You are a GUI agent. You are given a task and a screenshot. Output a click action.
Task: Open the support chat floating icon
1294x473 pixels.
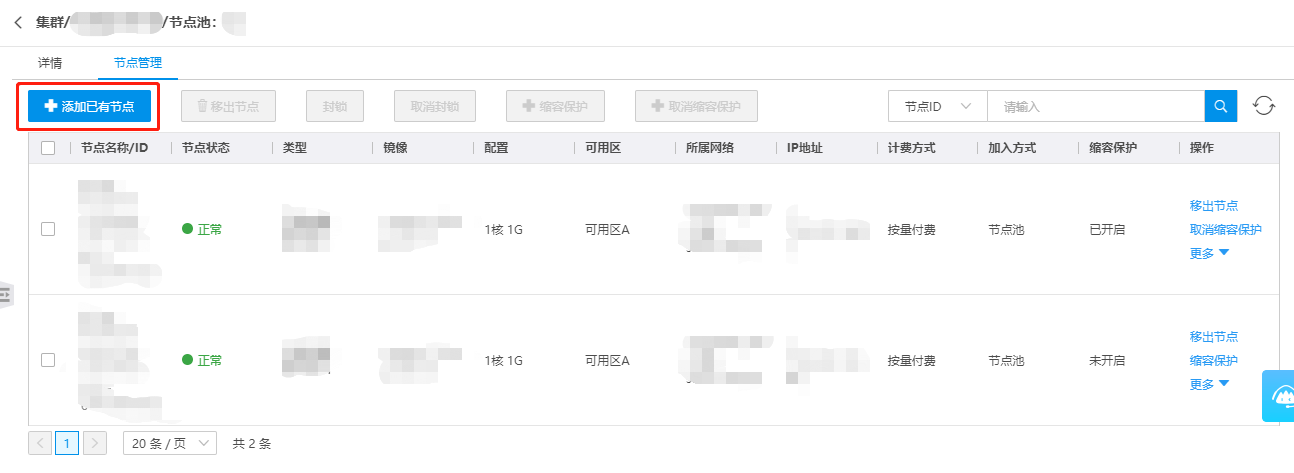coord(1279,397)
